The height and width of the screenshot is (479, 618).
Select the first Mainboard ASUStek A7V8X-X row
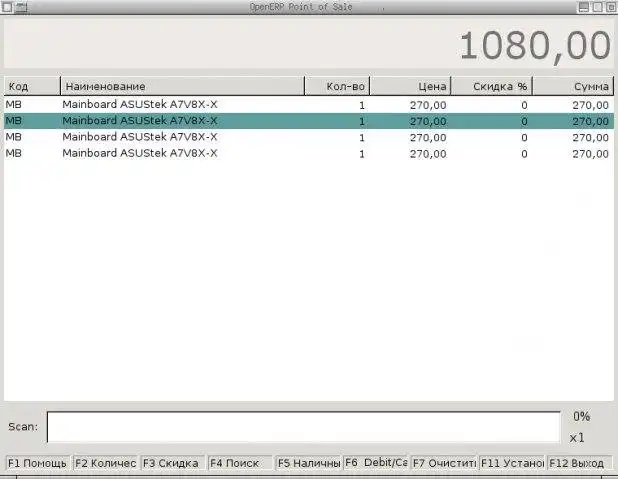pos(309,105)
